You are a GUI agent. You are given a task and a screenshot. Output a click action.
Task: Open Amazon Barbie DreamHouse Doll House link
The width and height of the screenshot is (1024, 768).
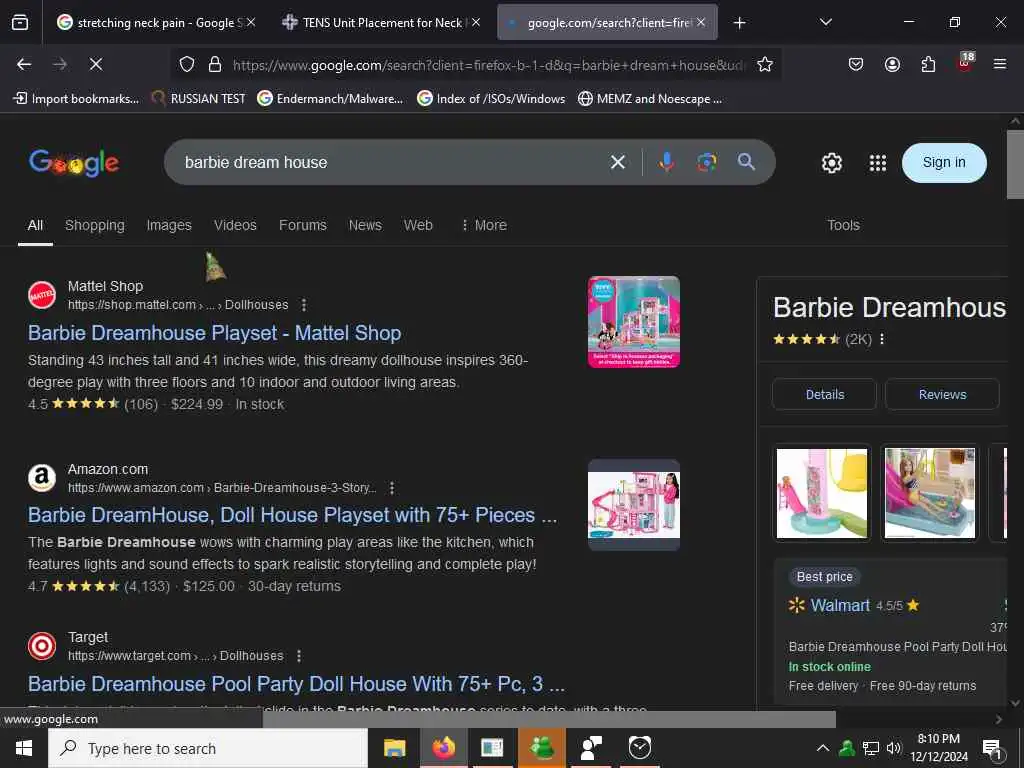tap(293, 515)
